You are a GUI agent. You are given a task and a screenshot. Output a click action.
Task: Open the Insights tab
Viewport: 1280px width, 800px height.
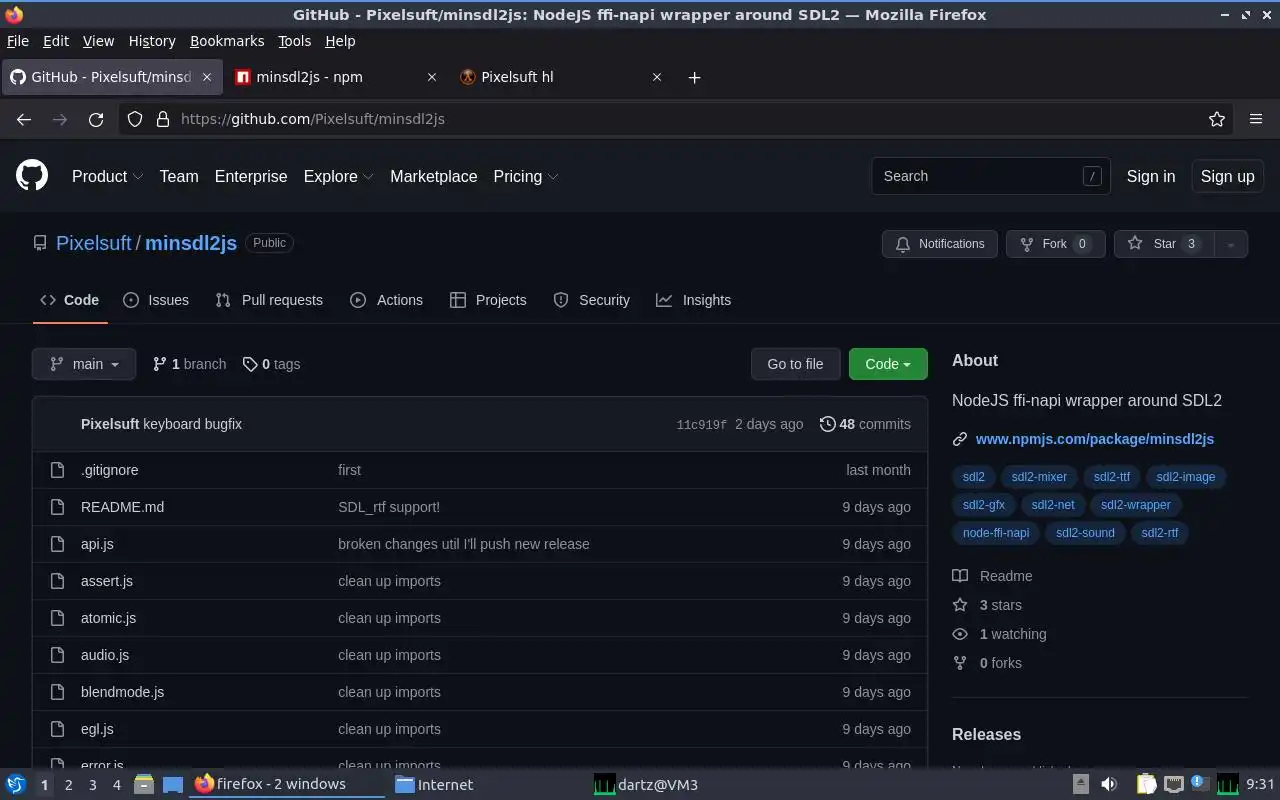(x=693, y=300)
